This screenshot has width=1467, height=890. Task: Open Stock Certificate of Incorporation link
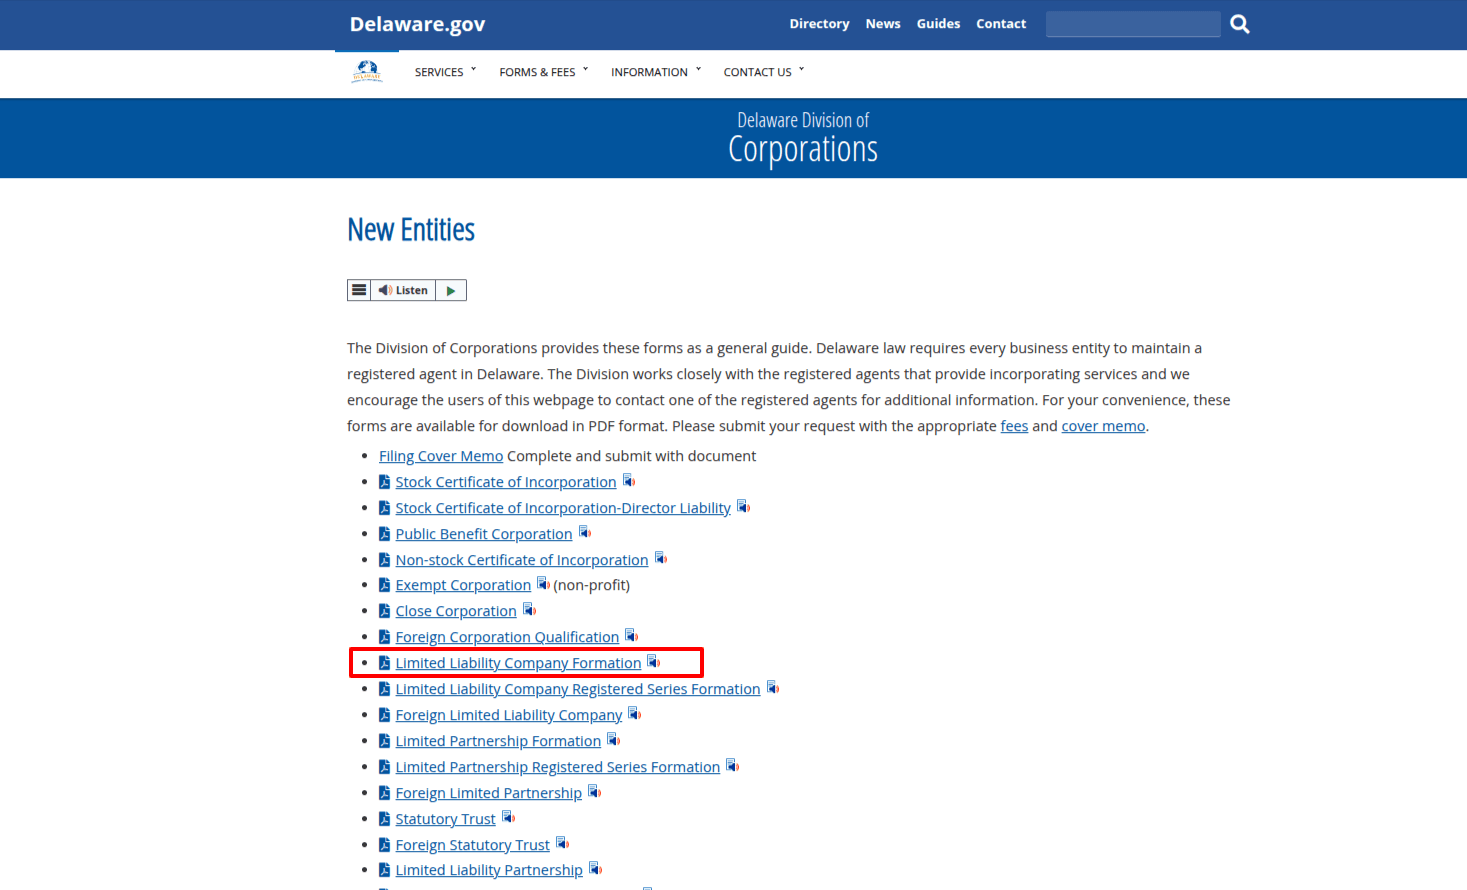pyautogui.click(x=506, y=482)
